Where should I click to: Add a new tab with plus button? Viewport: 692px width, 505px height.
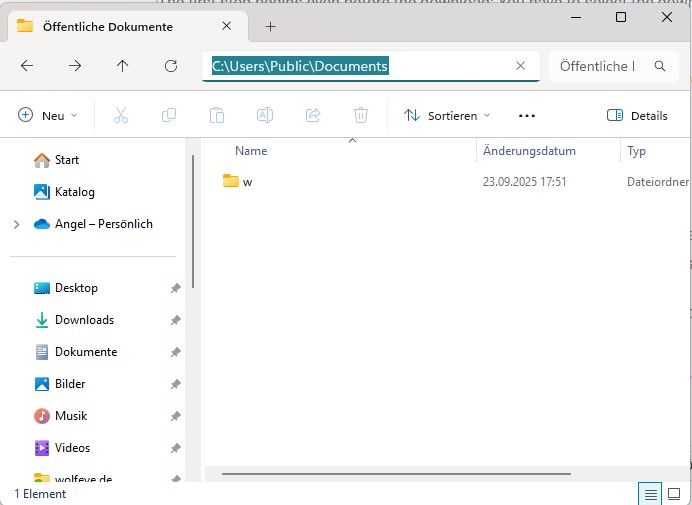270,26
